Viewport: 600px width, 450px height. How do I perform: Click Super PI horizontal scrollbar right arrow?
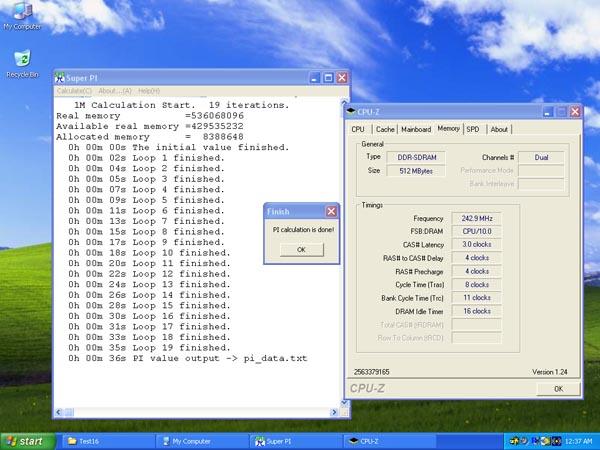click(334, 412)
